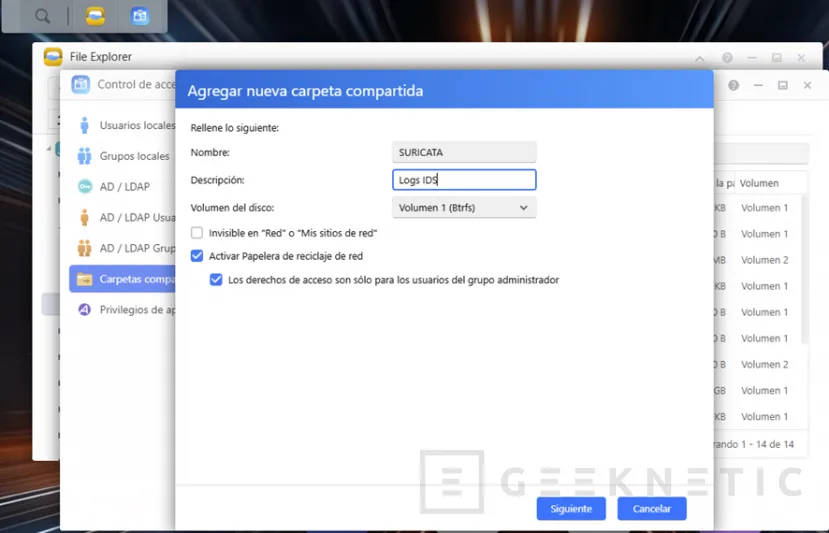Image resolution: width=829 pixels, height=533 pixels.
Task: Disable Activar Papelera de reciclaje de red
Action: (197, 256)
